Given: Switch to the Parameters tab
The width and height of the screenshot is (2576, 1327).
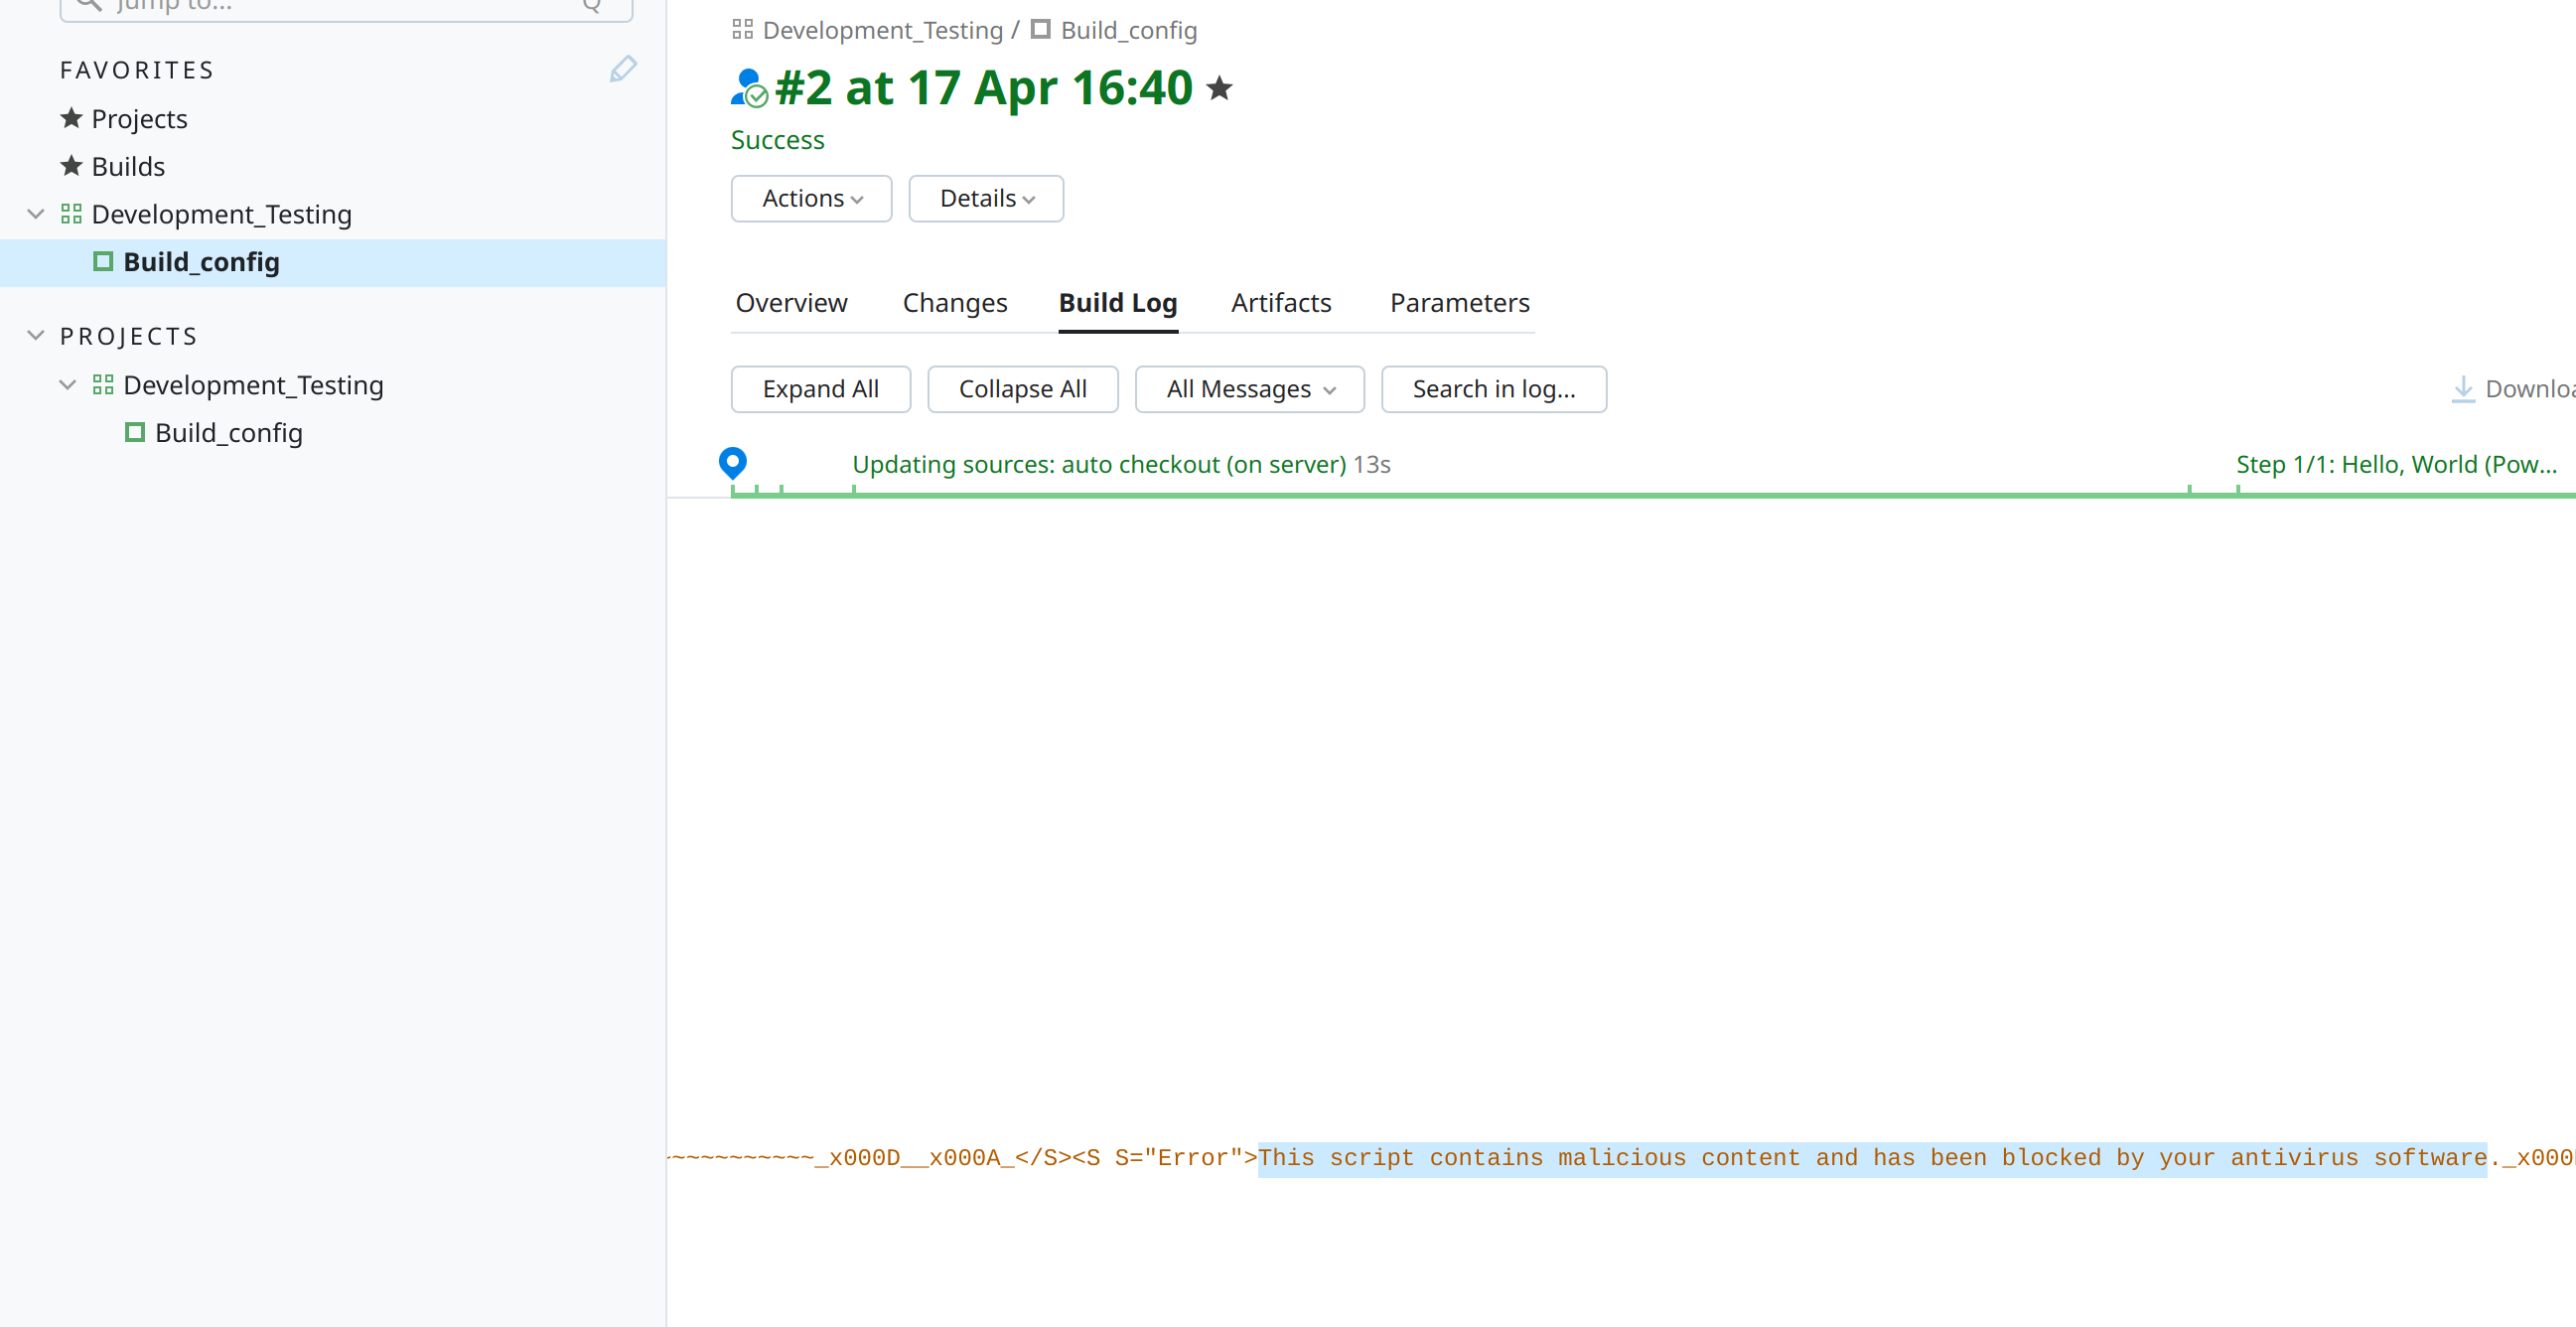Looking at the screenshot, I should coord(1459,303).
